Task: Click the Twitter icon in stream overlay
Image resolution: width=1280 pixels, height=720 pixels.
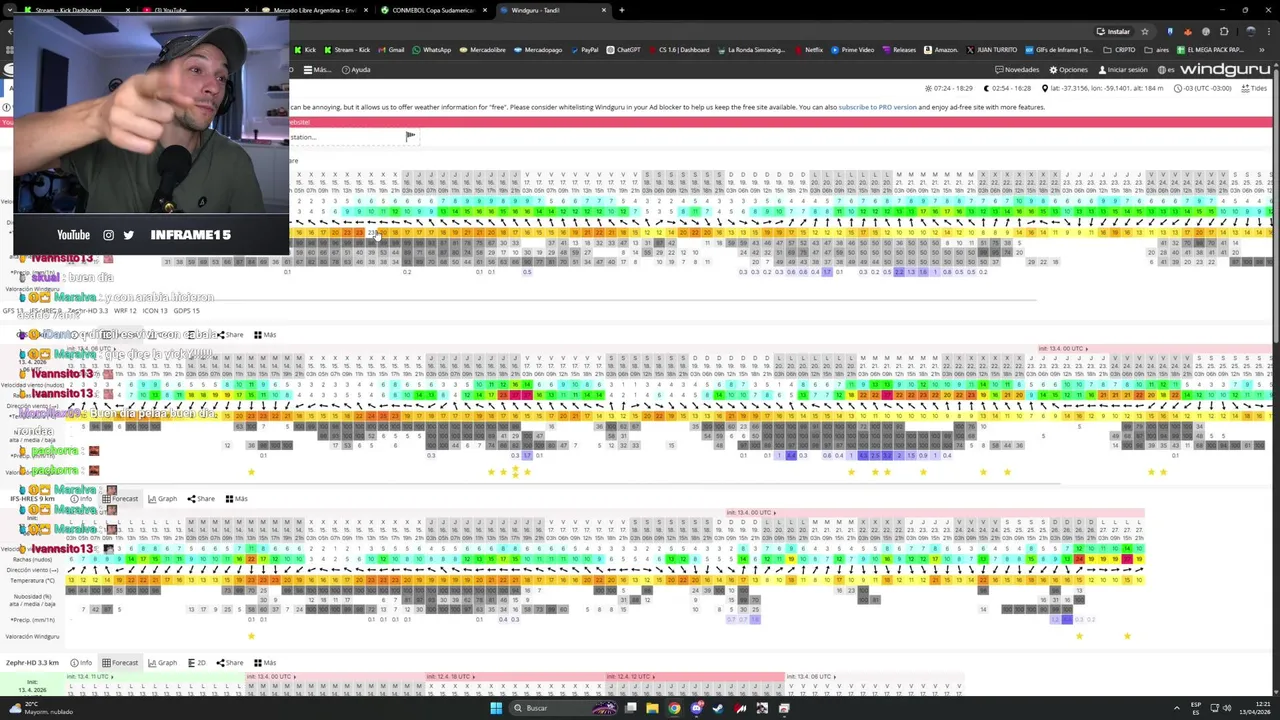Action: [128, 235]
